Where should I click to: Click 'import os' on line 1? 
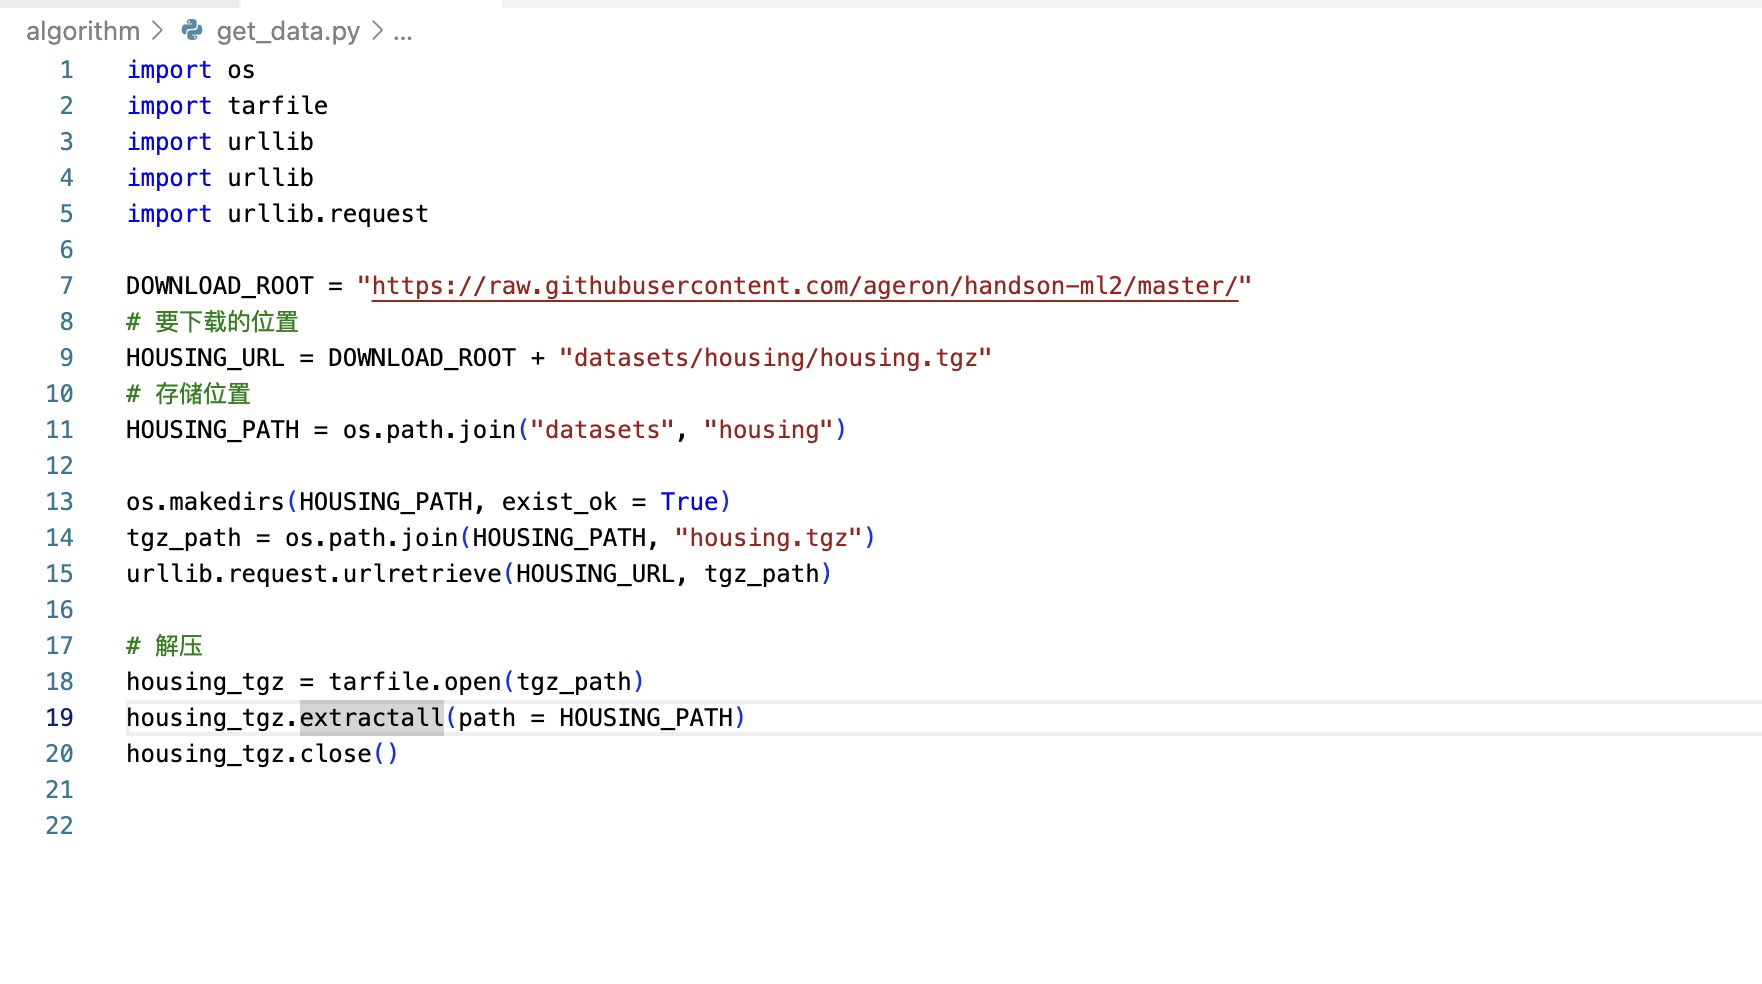pyautogui.click(x=191, y=70)
